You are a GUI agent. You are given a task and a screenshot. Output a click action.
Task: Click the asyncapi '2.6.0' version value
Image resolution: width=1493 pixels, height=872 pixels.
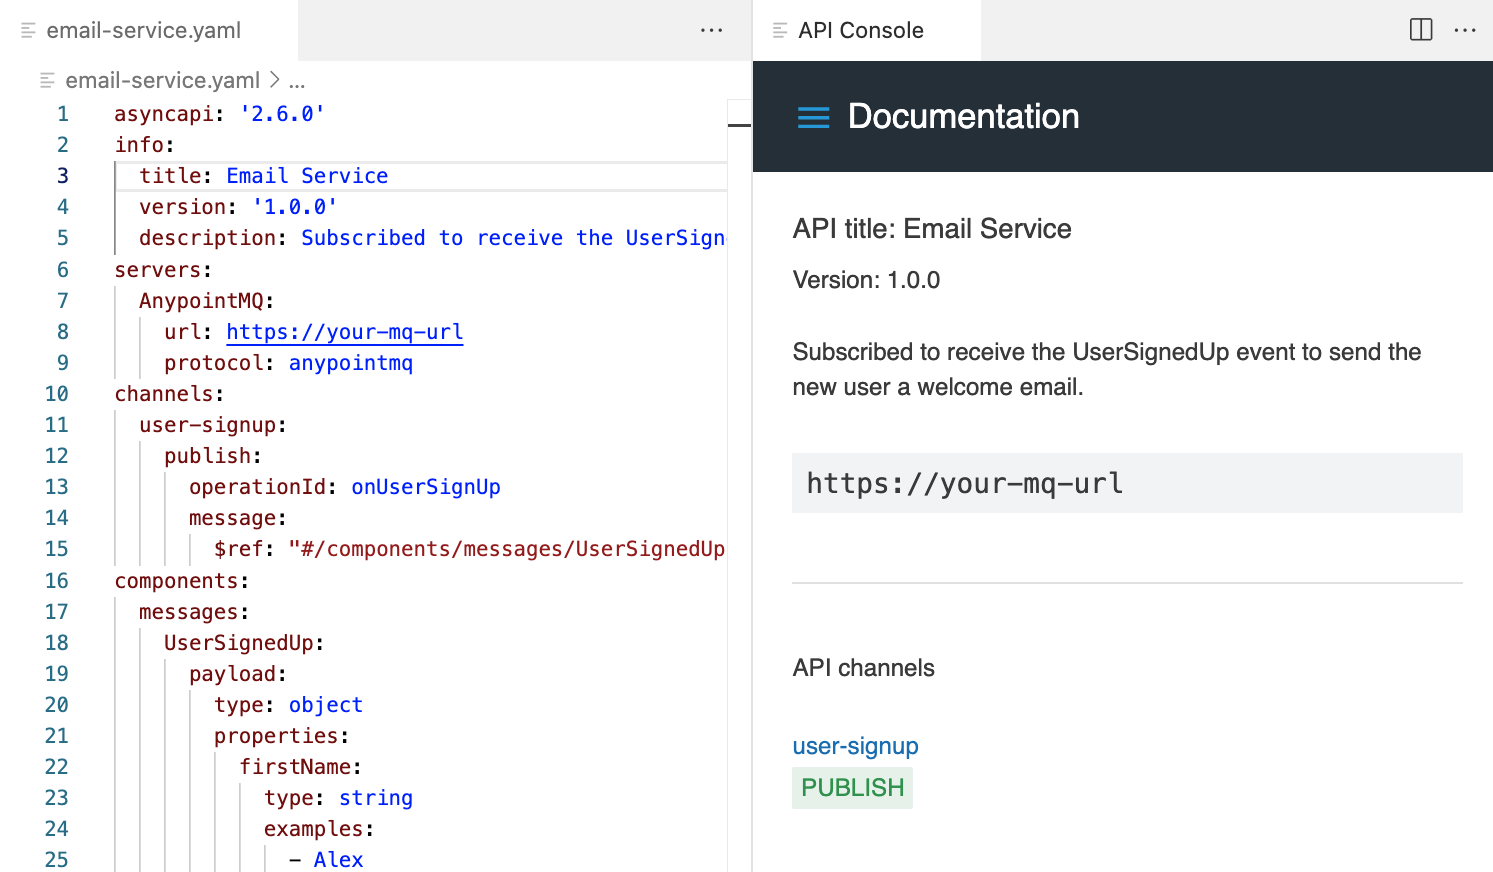click(282, 114)
